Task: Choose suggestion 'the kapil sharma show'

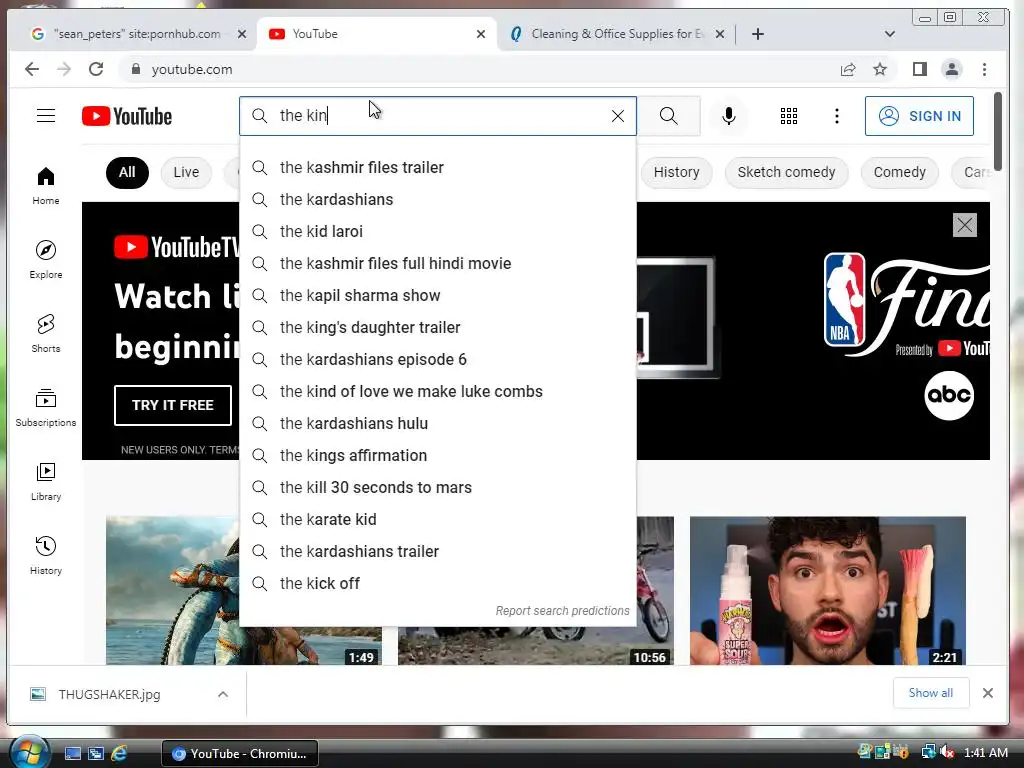Action: 438,296
